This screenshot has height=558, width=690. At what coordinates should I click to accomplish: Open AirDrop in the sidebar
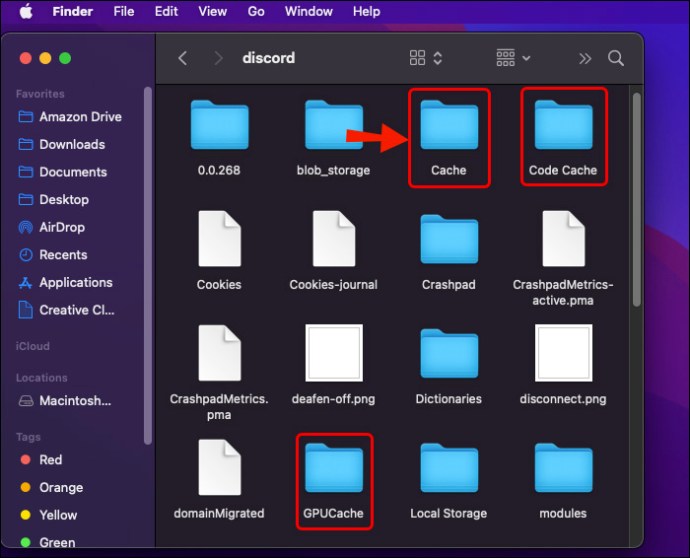point(52,228)
